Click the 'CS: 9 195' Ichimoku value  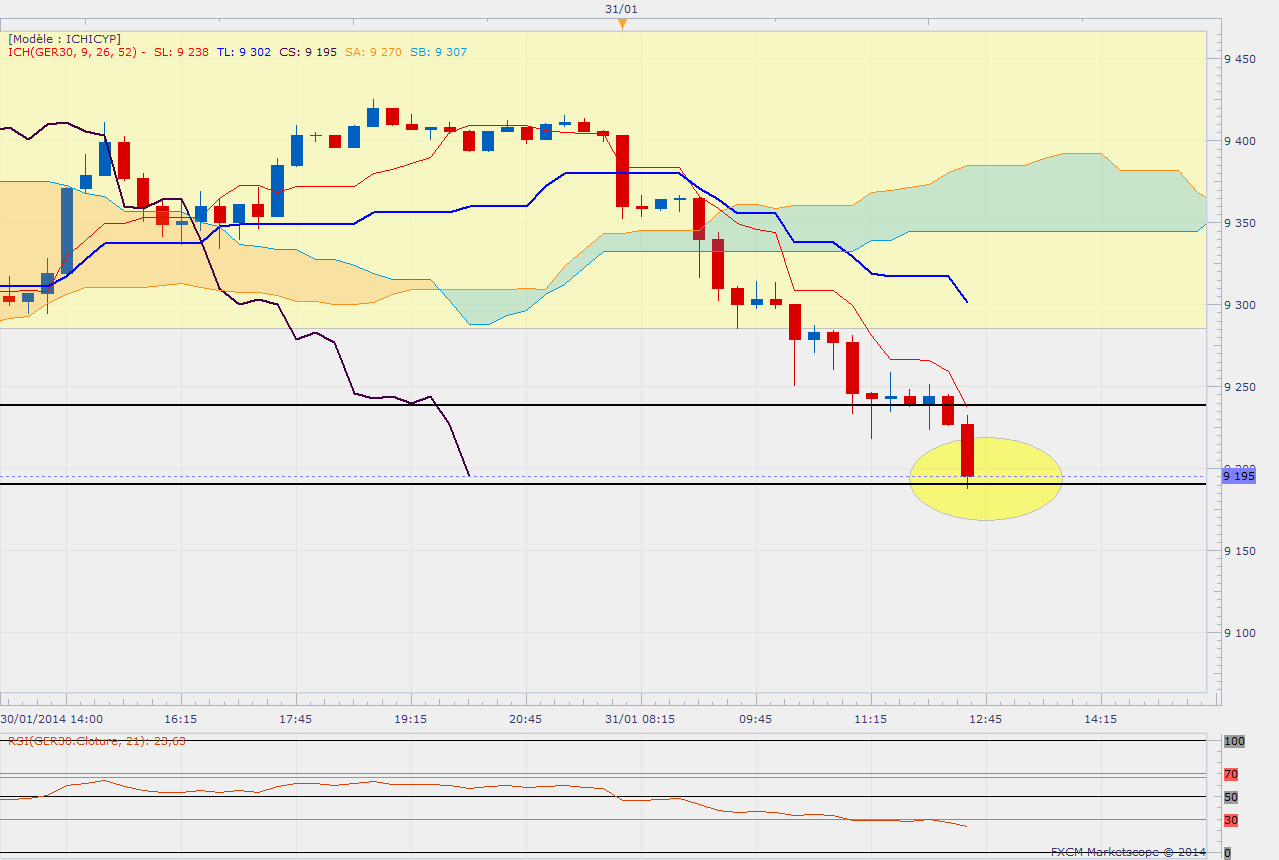(308, 52)
